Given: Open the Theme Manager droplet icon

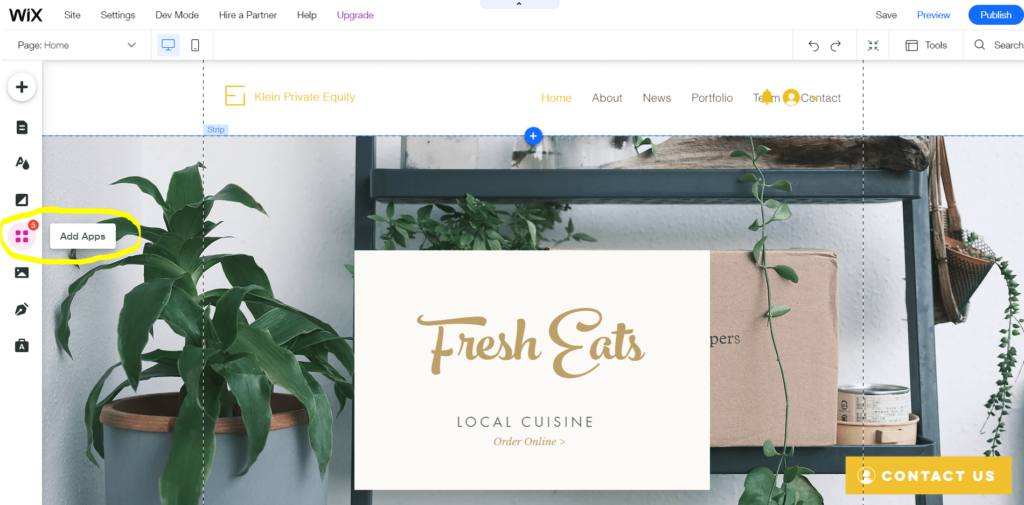Looking at the screenshot, I should click(22, 163).
